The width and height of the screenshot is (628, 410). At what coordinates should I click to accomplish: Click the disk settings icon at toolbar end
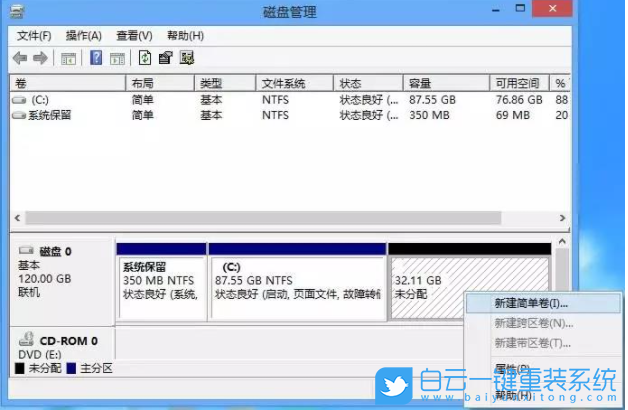point(186,58)
